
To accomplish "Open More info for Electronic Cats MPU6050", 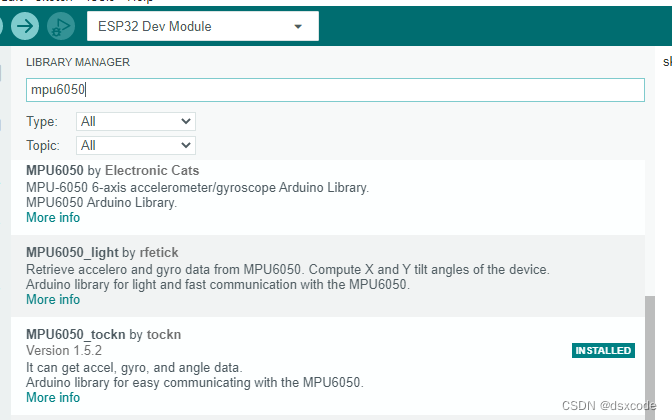I will pyautogui.click(x=53, y=217).
